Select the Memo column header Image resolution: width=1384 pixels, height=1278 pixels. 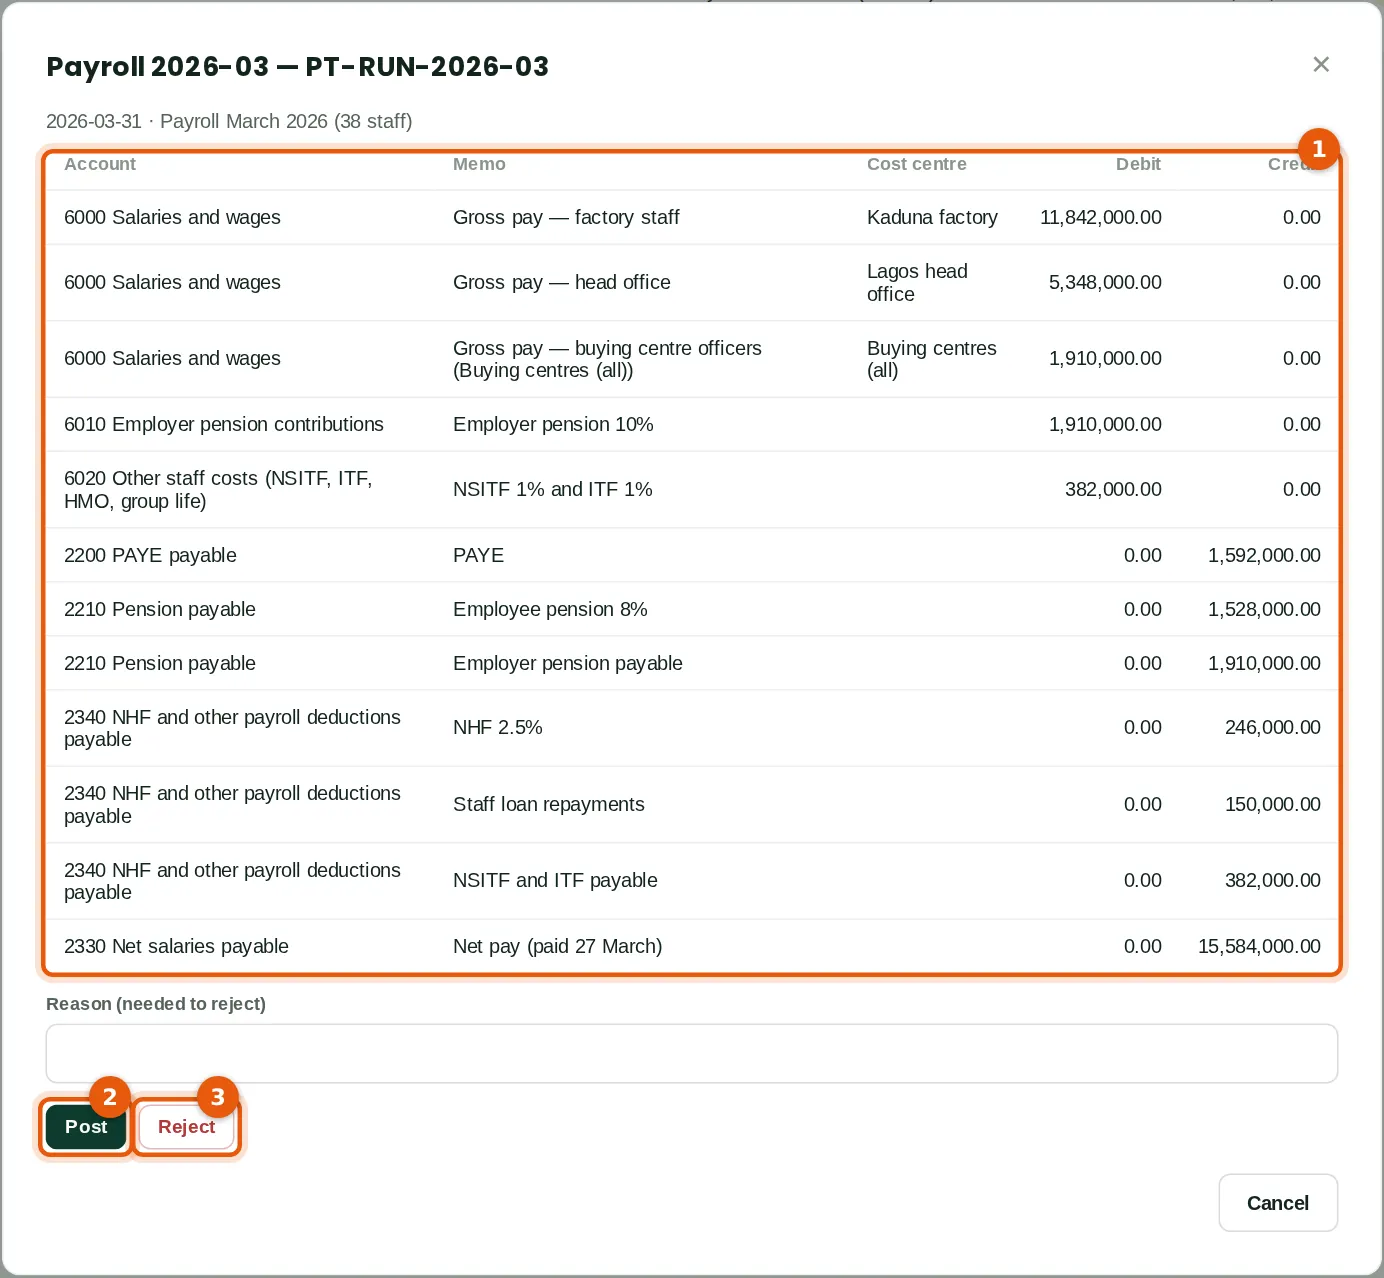pos(479,164)
